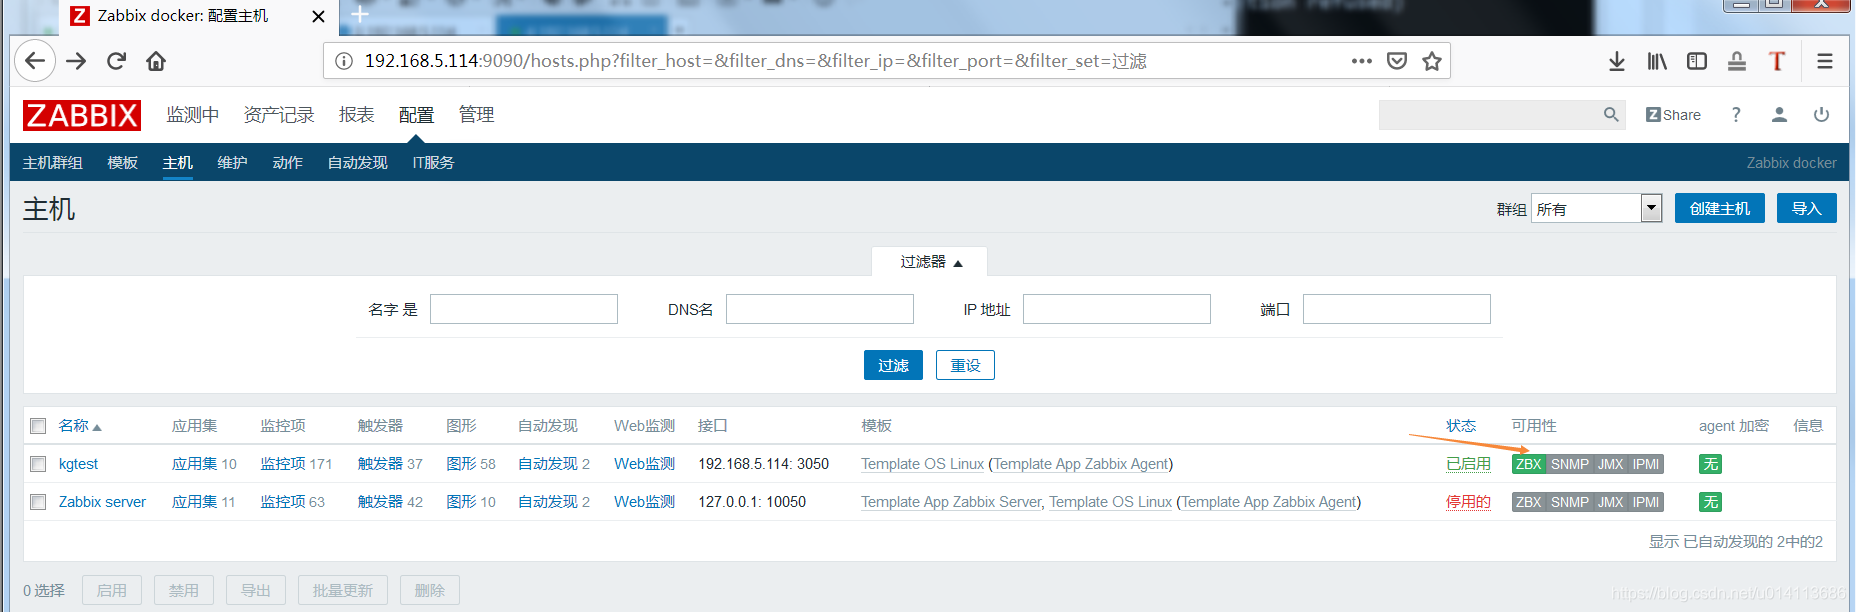Click the IP 地址 input field
Screen dimensions: 1856x612
[x=1117, y=309]
